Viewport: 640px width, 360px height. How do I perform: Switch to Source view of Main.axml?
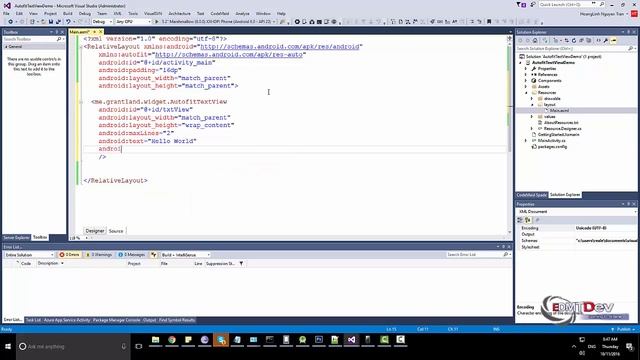[116, 231]
